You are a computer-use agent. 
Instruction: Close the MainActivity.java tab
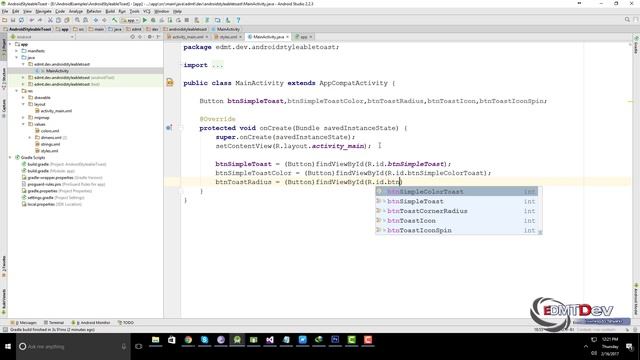click(287, 37)
